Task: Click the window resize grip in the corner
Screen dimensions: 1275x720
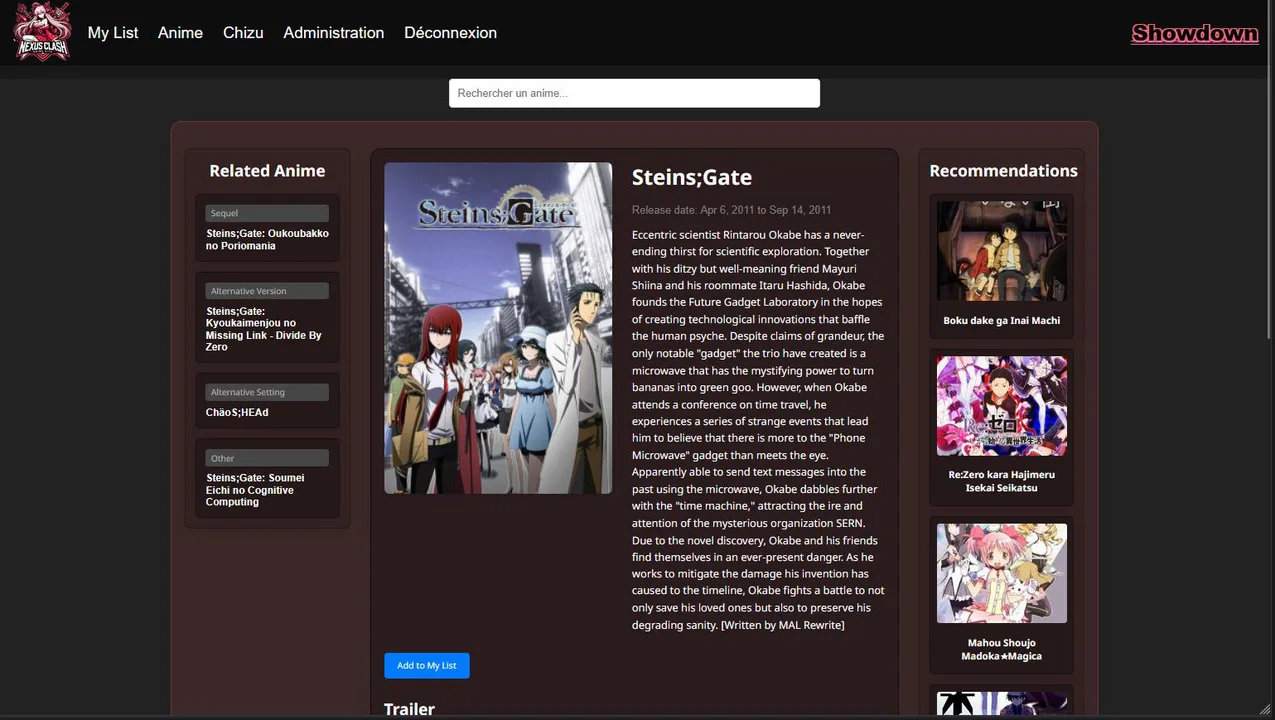Action: point(1265,710)
